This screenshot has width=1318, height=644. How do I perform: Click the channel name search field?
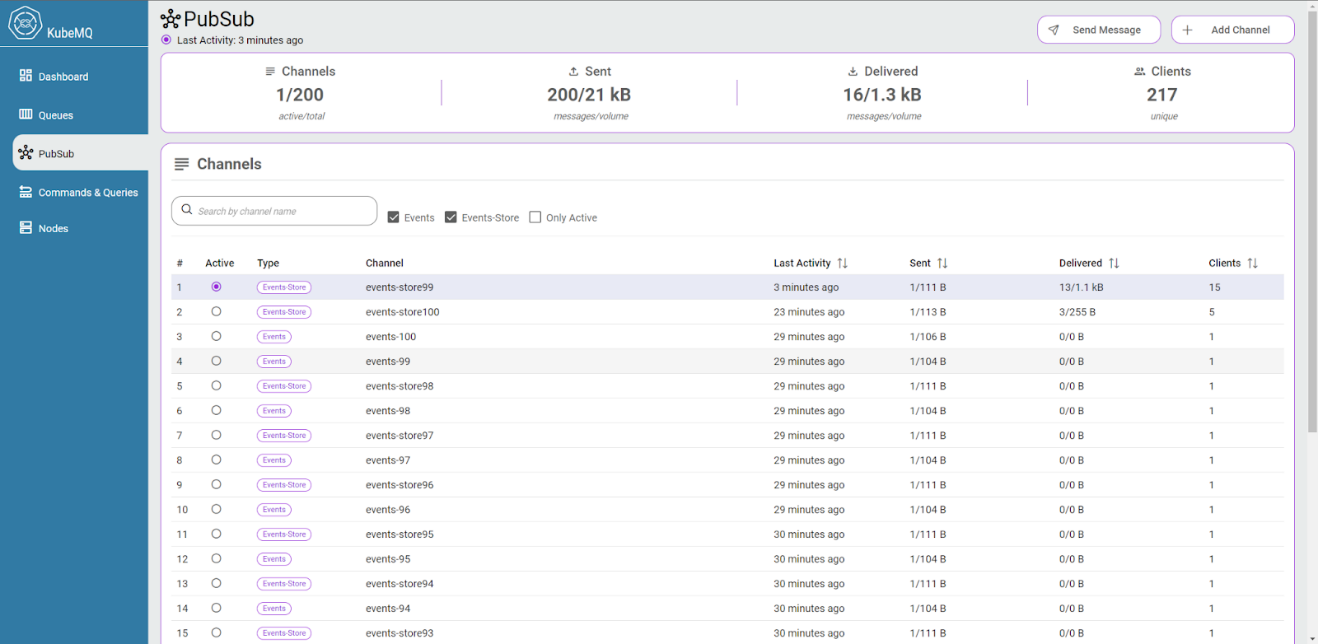tap(274, 211)
